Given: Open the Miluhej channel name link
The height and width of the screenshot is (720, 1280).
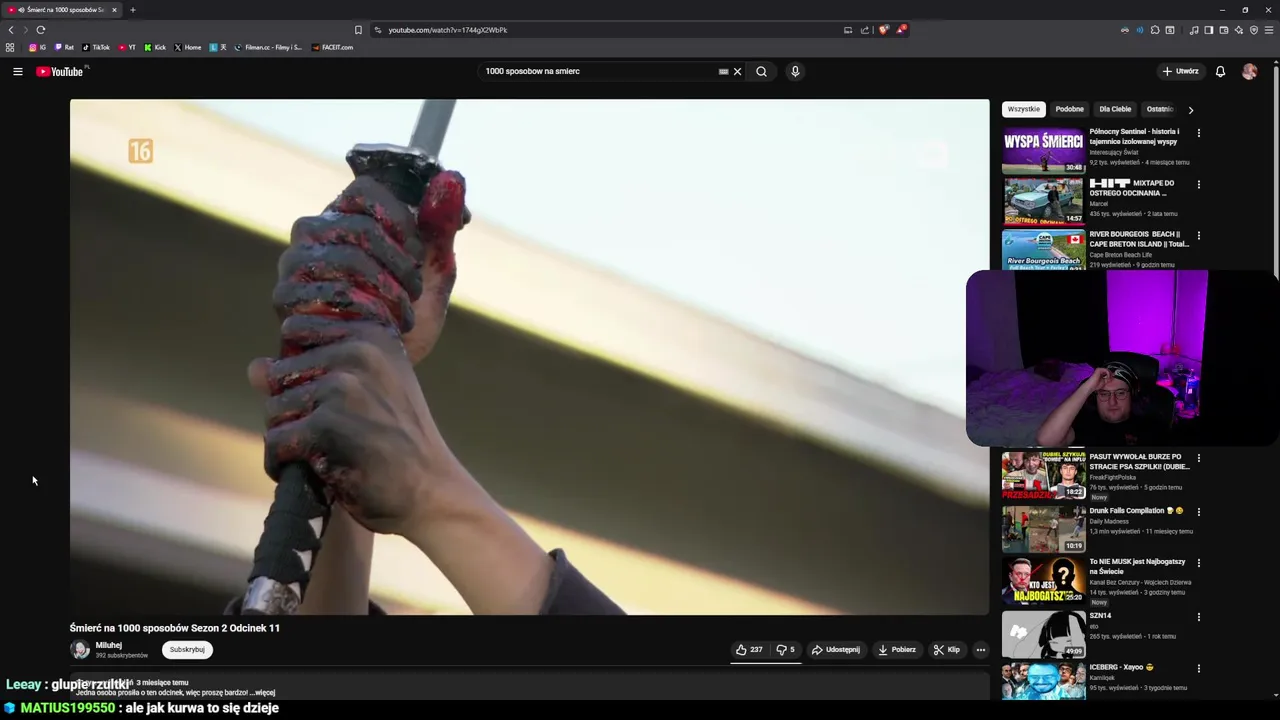Looking at the screenshot, I should coord(108,645).
